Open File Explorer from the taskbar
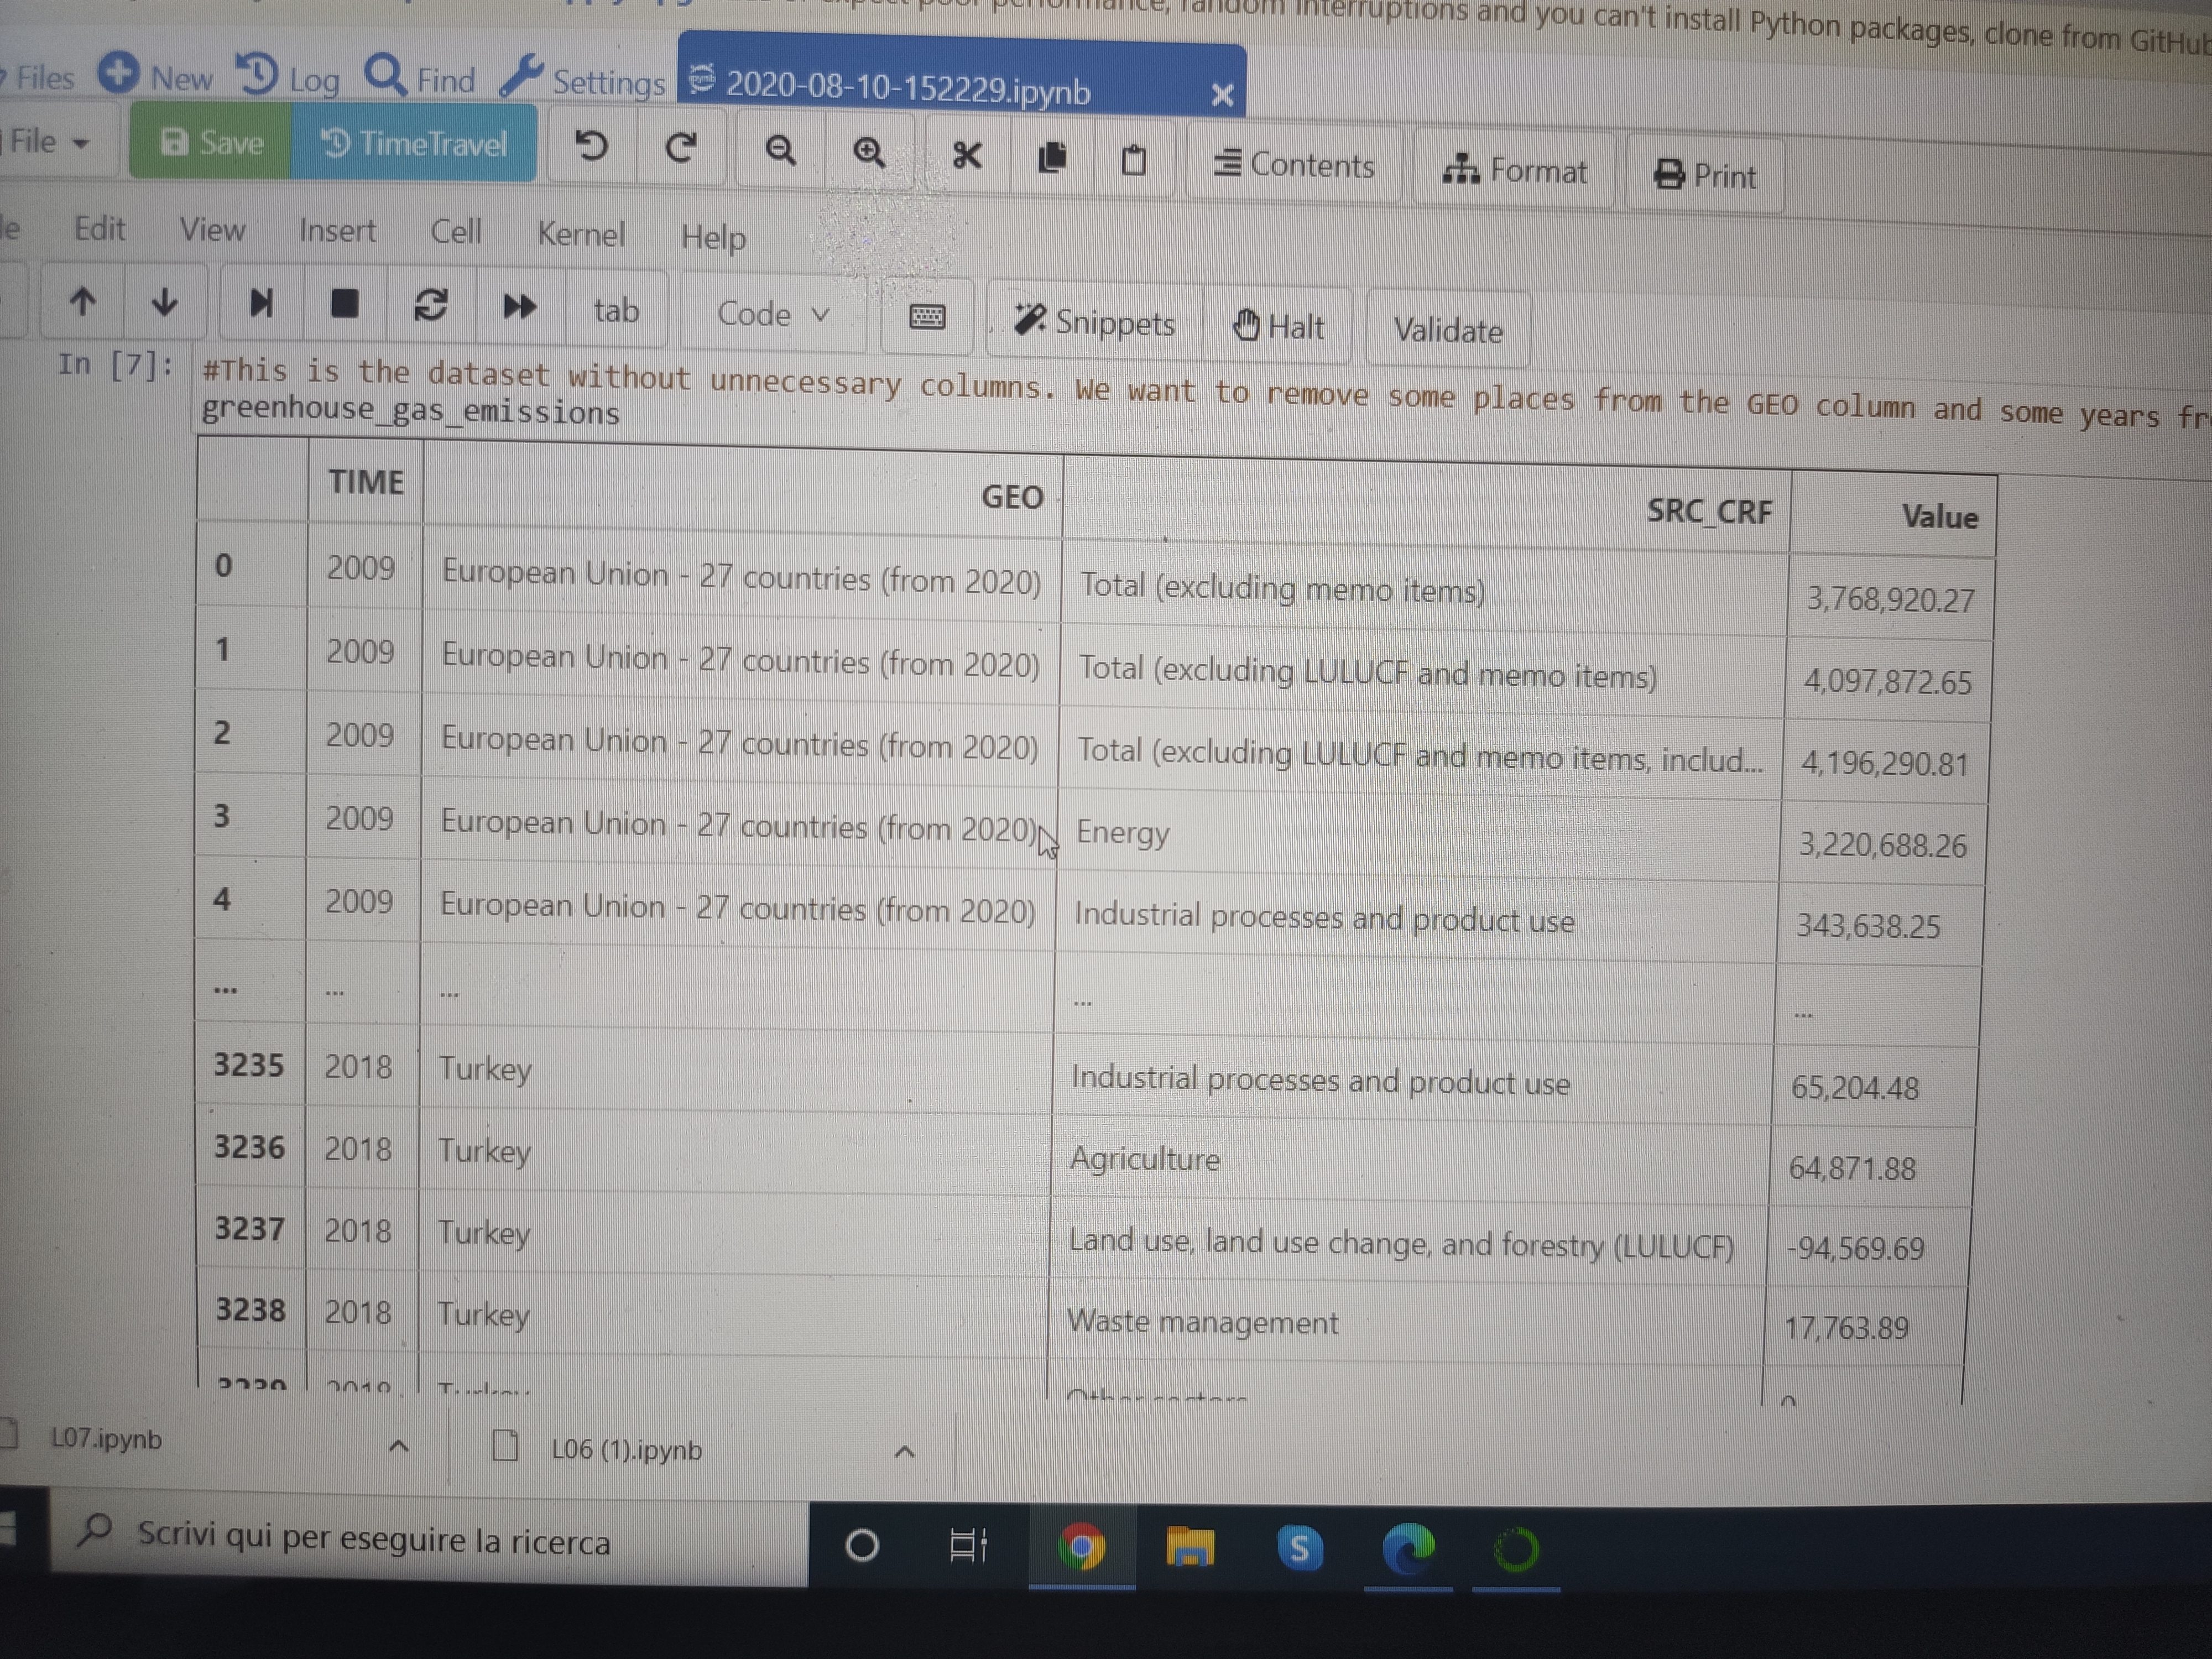The height and width of the screenshot is (1659, 2212). point(1190,1548)
